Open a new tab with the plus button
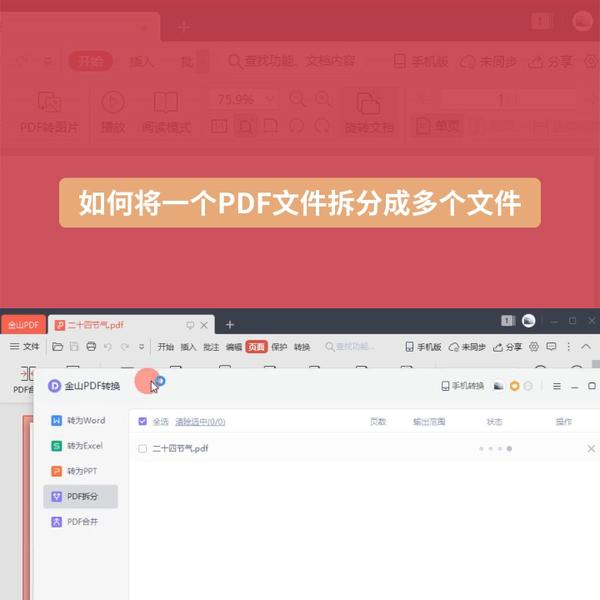The image size is (600, 600). tap(230, 325)
